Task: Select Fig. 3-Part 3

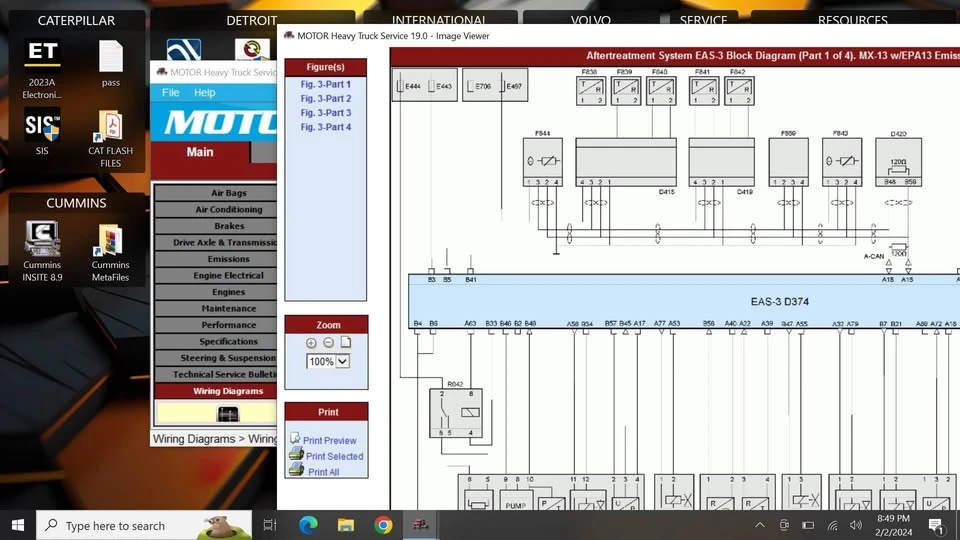Action: [x=326, y=113]
